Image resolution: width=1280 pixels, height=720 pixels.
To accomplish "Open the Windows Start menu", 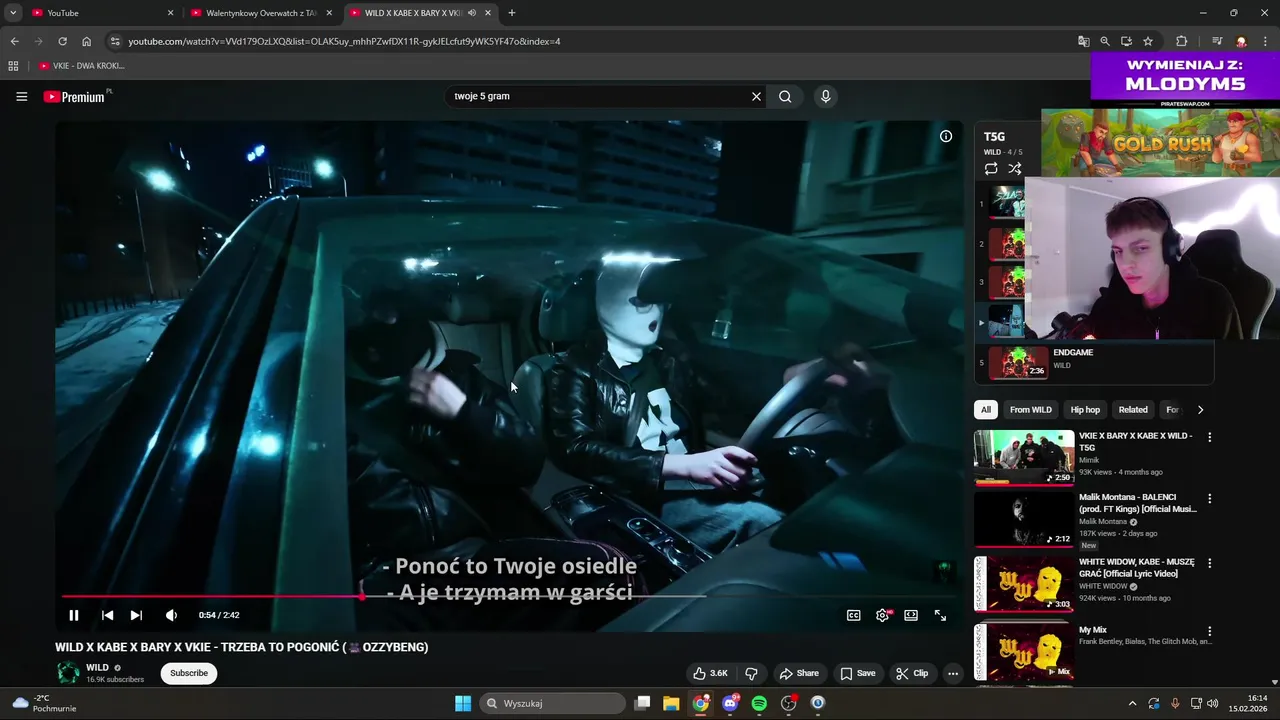I will coord(463,703).
